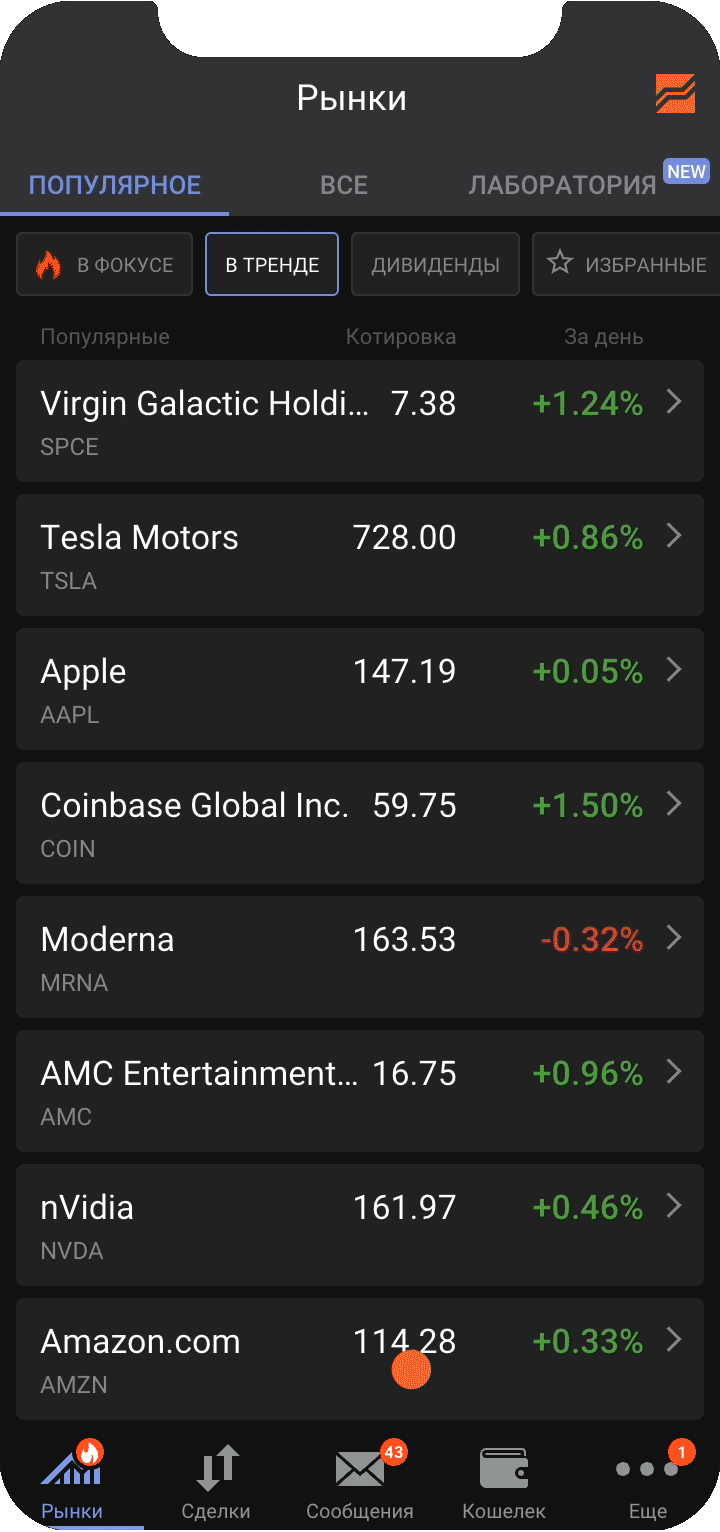Screen dimensions: 720x1532
Task: Open the Кошелек wallet icon
Action: [504, 1468]
